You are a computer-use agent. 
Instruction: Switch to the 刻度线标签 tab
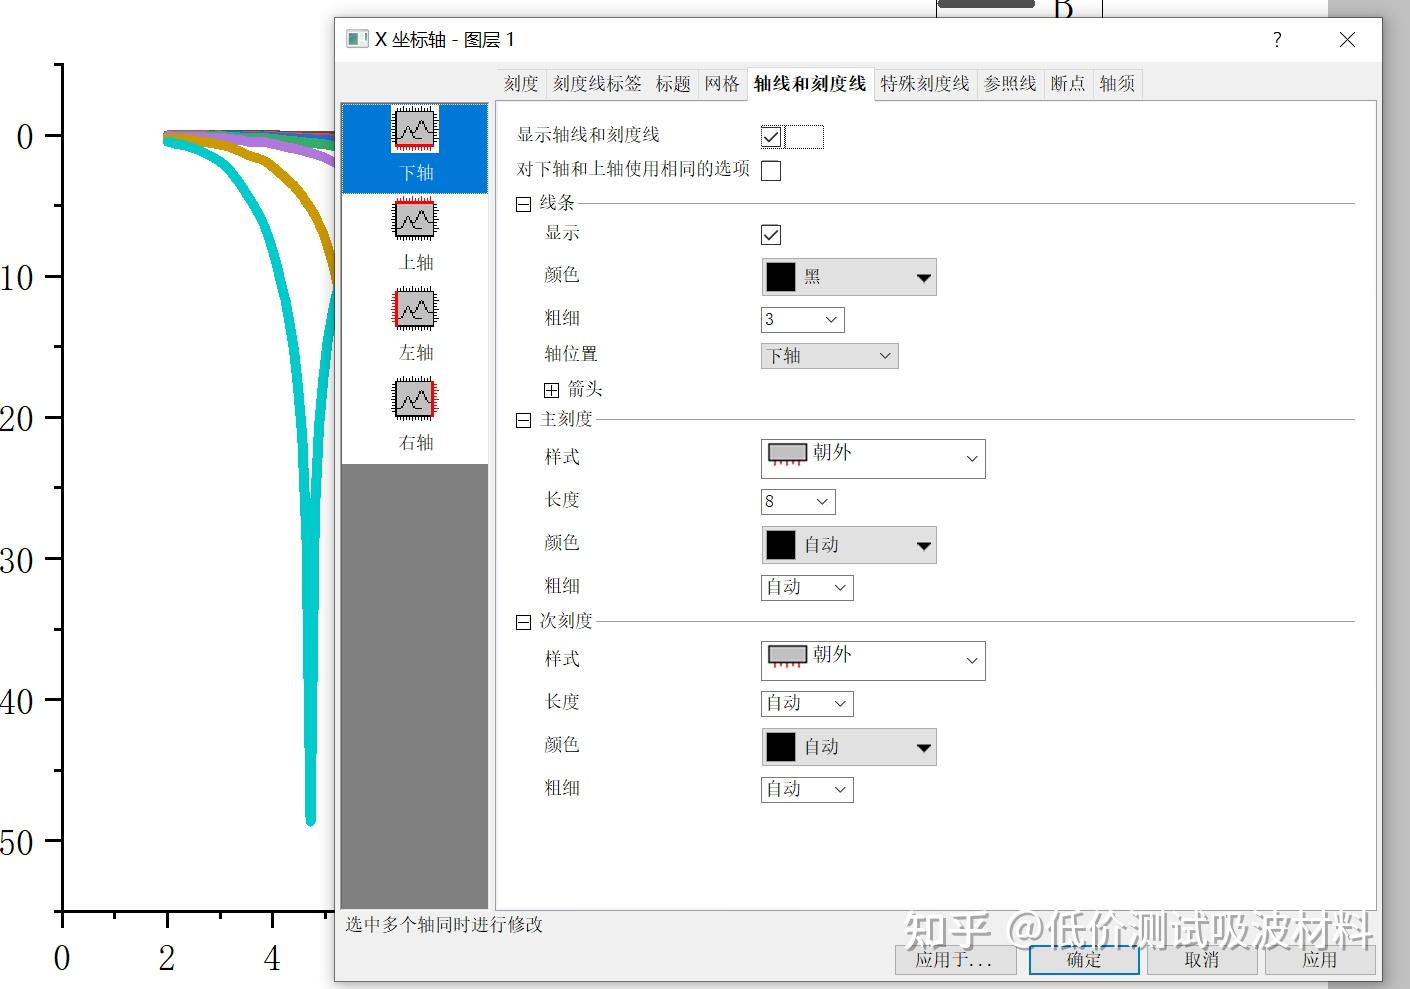(x=595, y=84)
